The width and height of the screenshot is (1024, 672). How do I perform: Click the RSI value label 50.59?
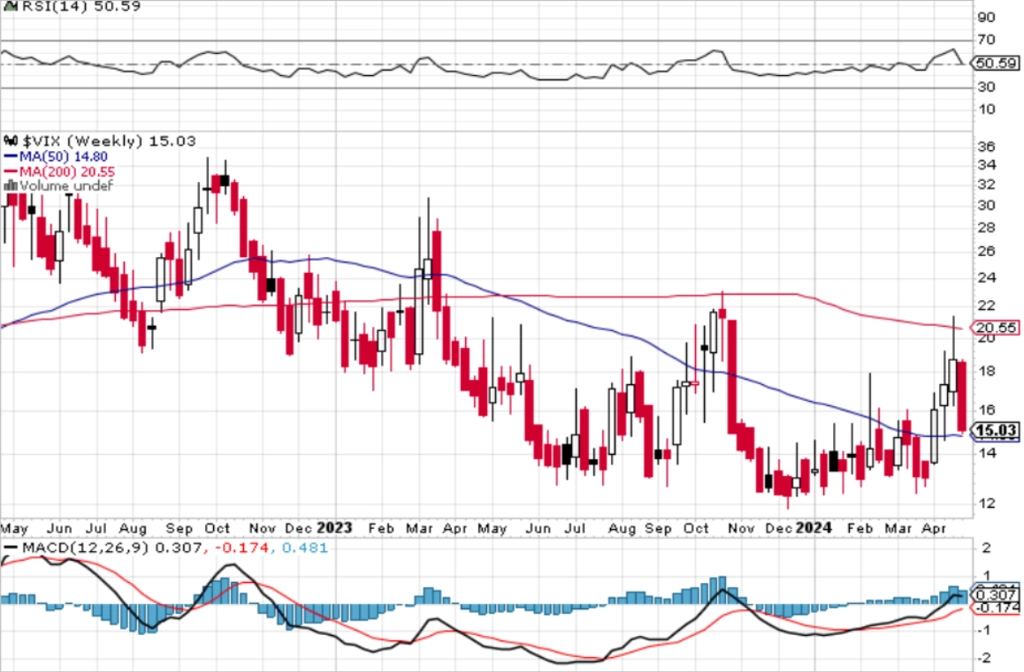(995, 63)
